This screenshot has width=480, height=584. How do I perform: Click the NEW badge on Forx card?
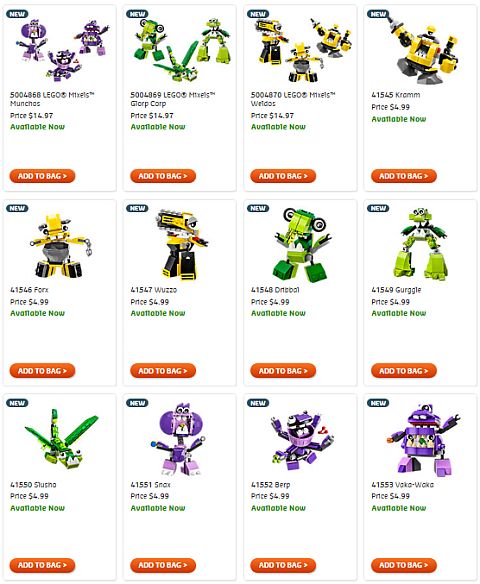click(x=17, y=208)
